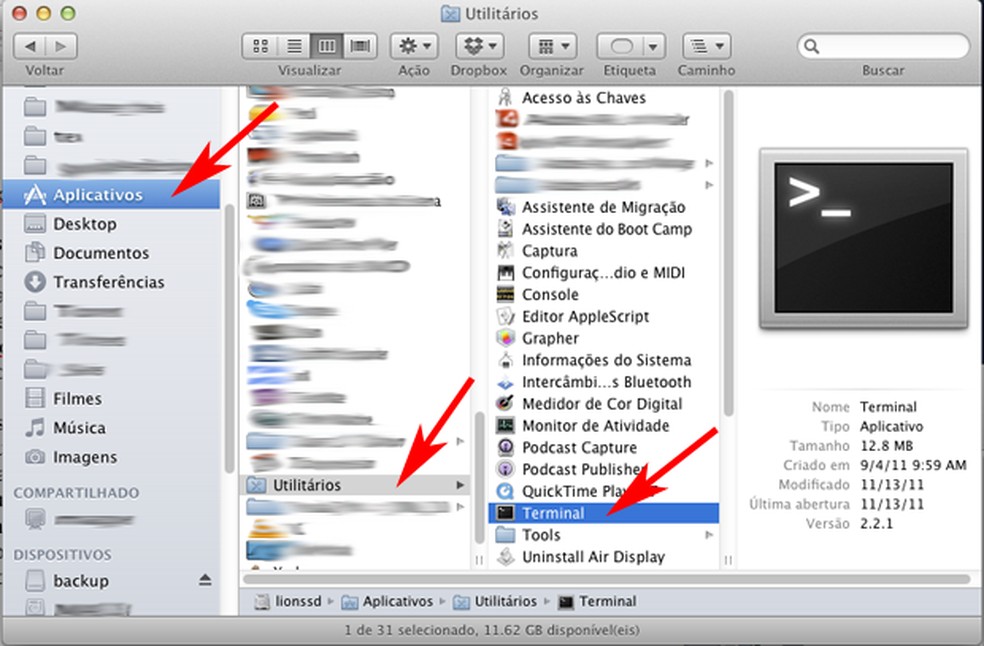Click Medidor de Cor Digital icon
Screen dimensions: 984x646
(x=505, y=404)
